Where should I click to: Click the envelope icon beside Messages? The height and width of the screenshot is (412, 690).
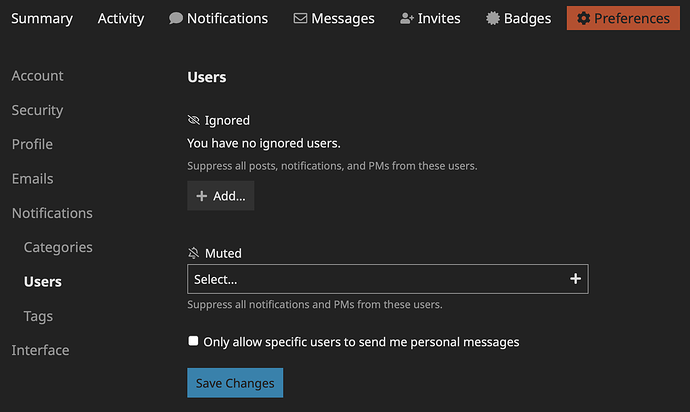click(300, 18)
